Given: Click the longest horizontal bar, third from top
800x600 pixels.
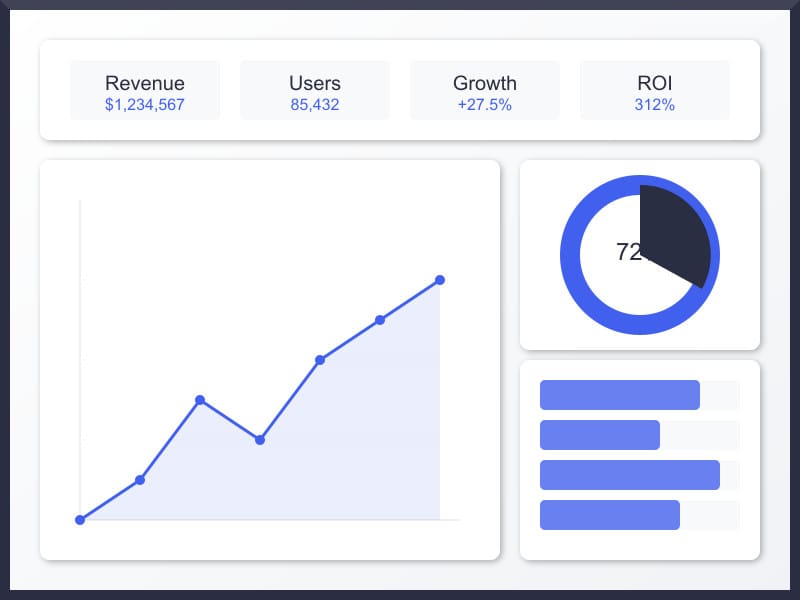Looking at the screenshot, I should 630,475.
